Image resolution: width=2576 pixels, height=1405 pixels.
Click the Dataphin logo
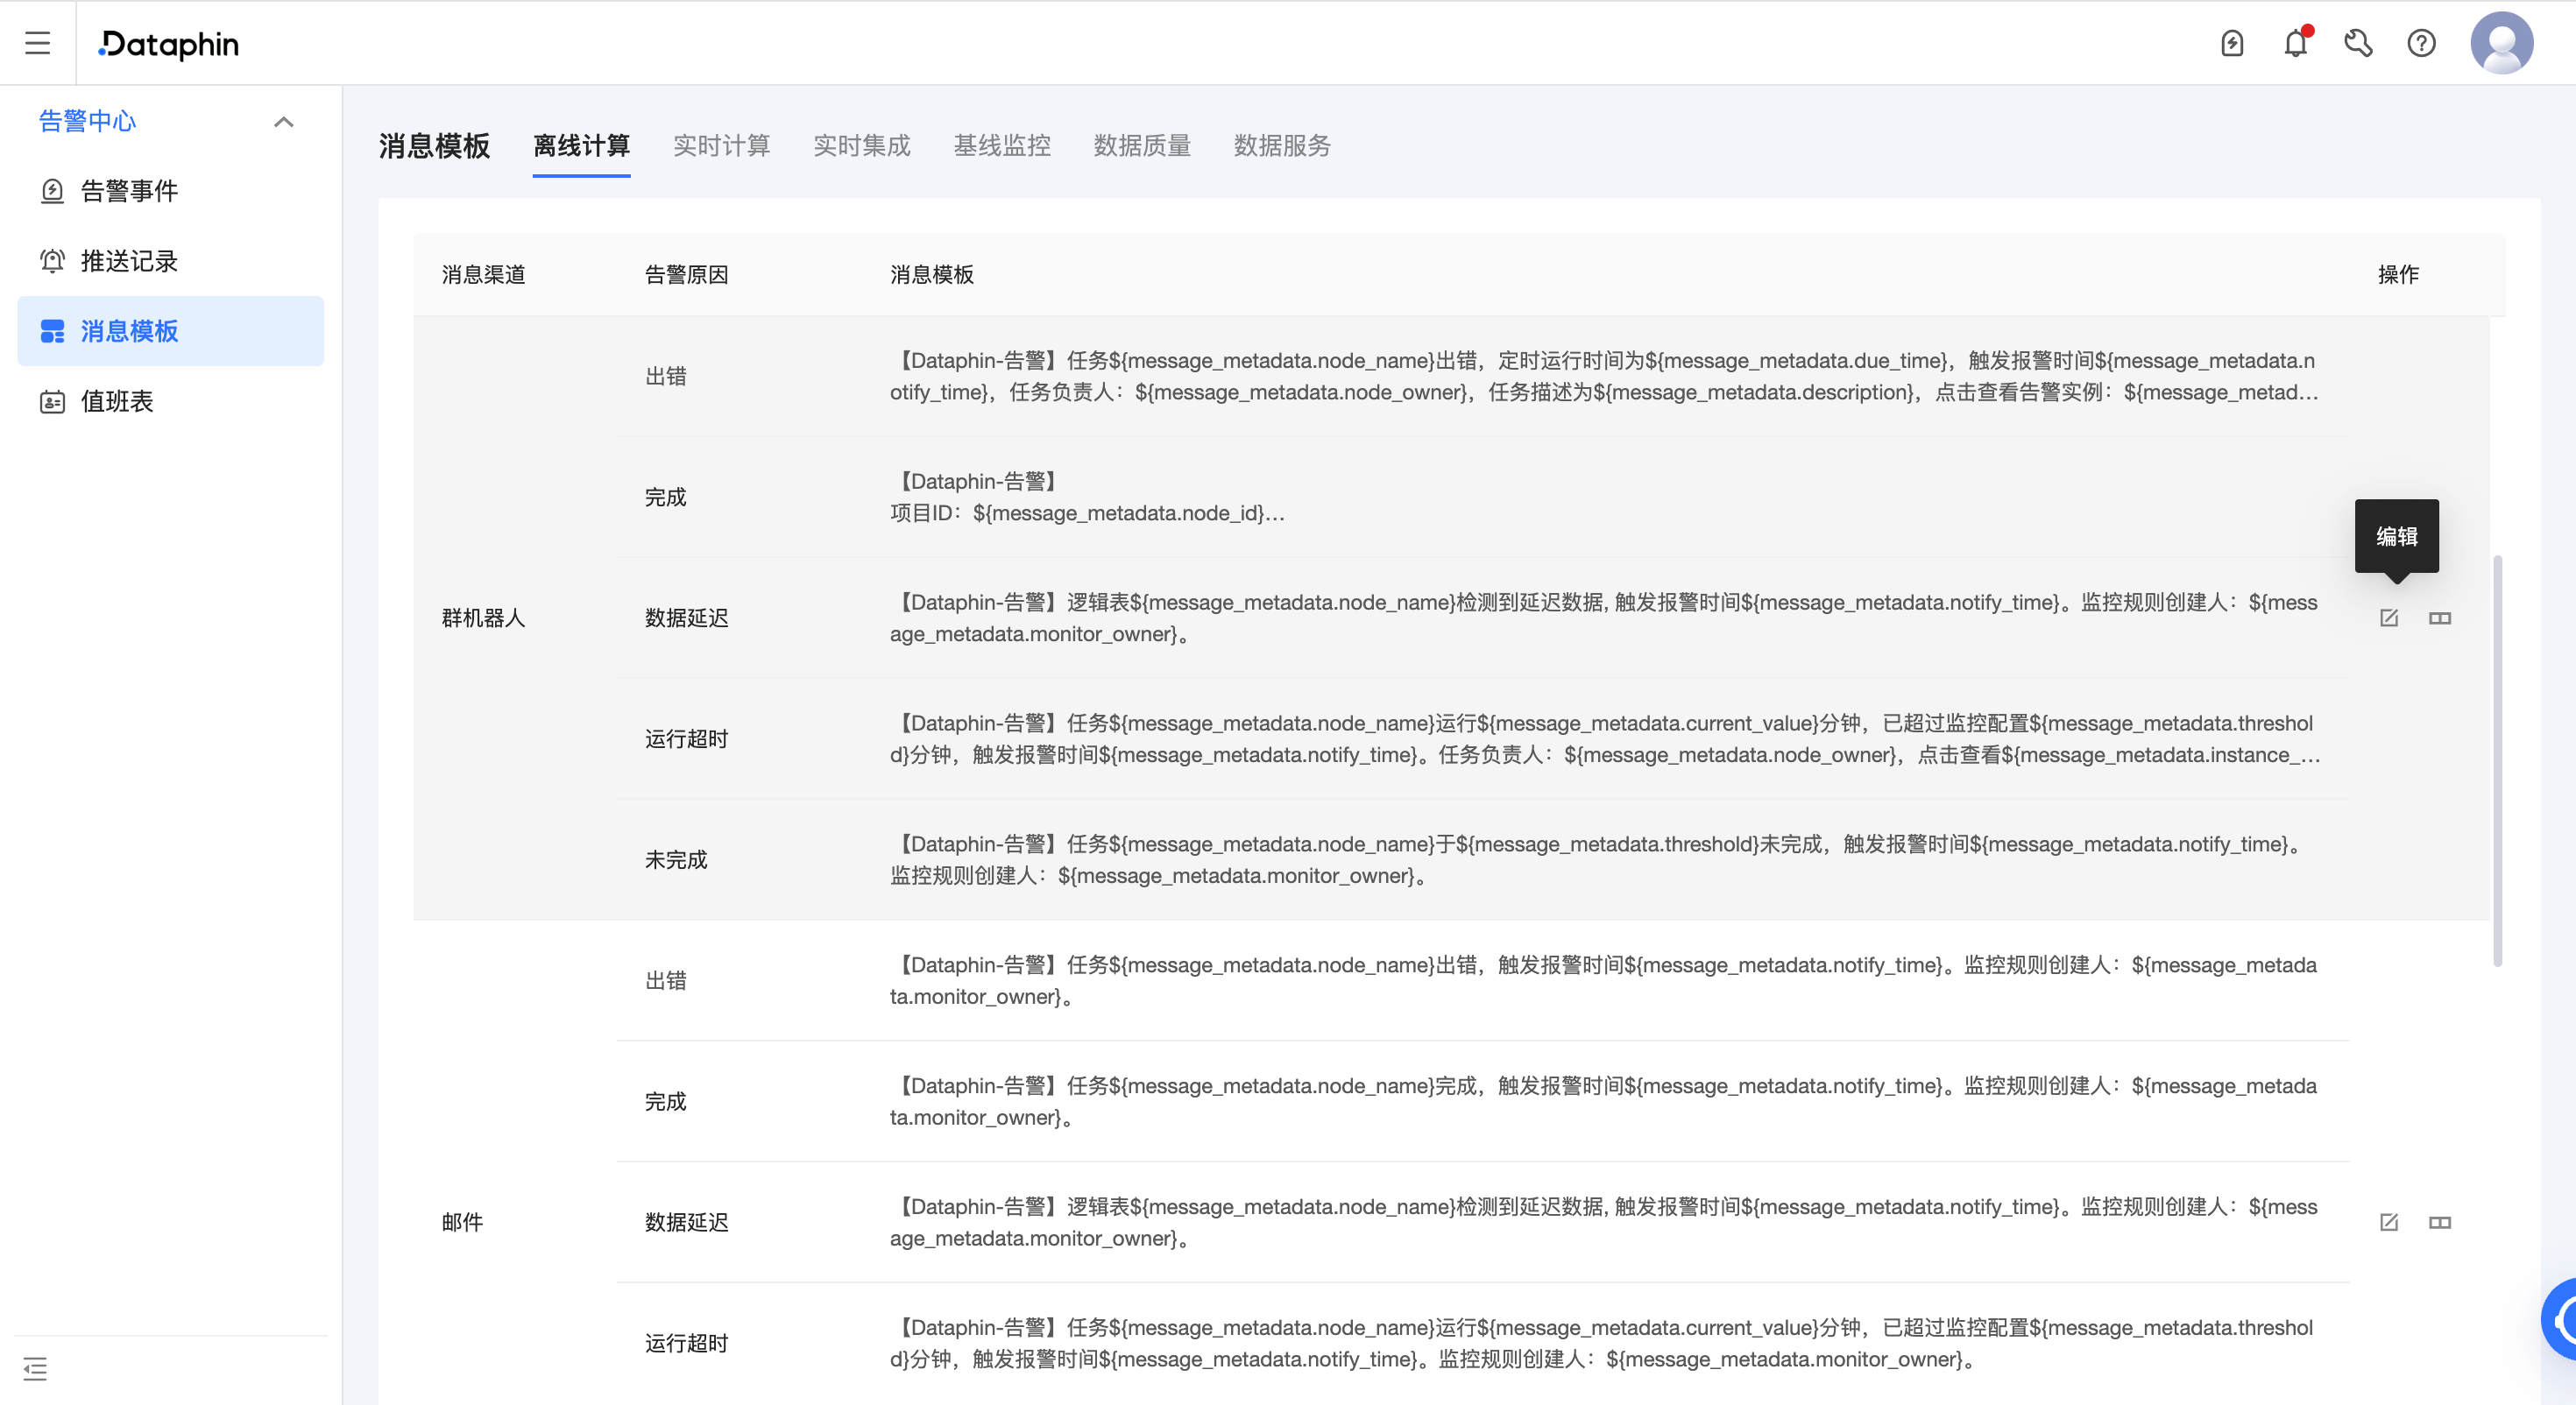169,44
